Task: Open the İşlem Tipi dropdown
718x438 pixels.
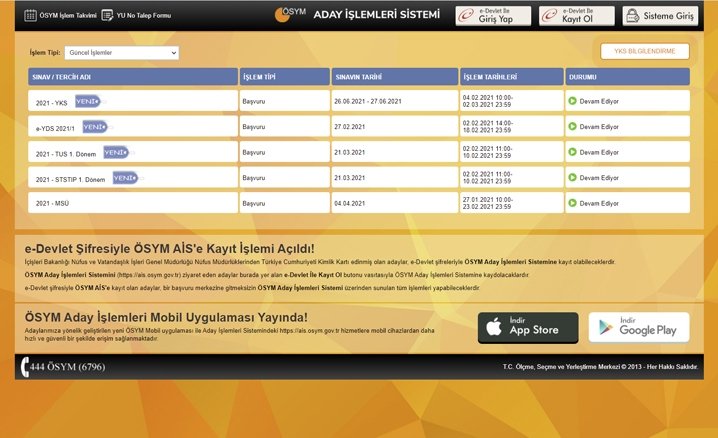Action: coord(122,53)
